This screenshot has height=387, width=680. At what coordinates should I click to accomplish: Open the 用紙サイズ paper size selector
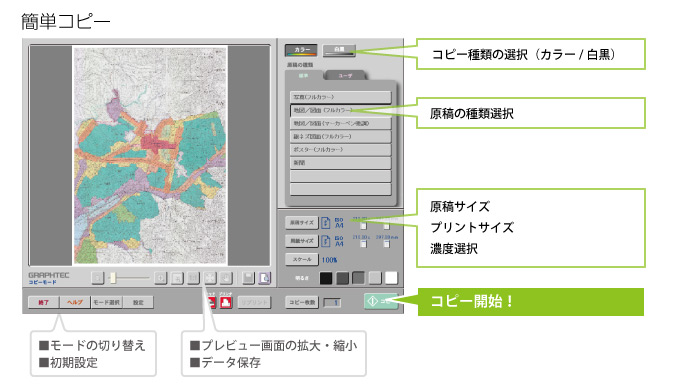(301, 241)
